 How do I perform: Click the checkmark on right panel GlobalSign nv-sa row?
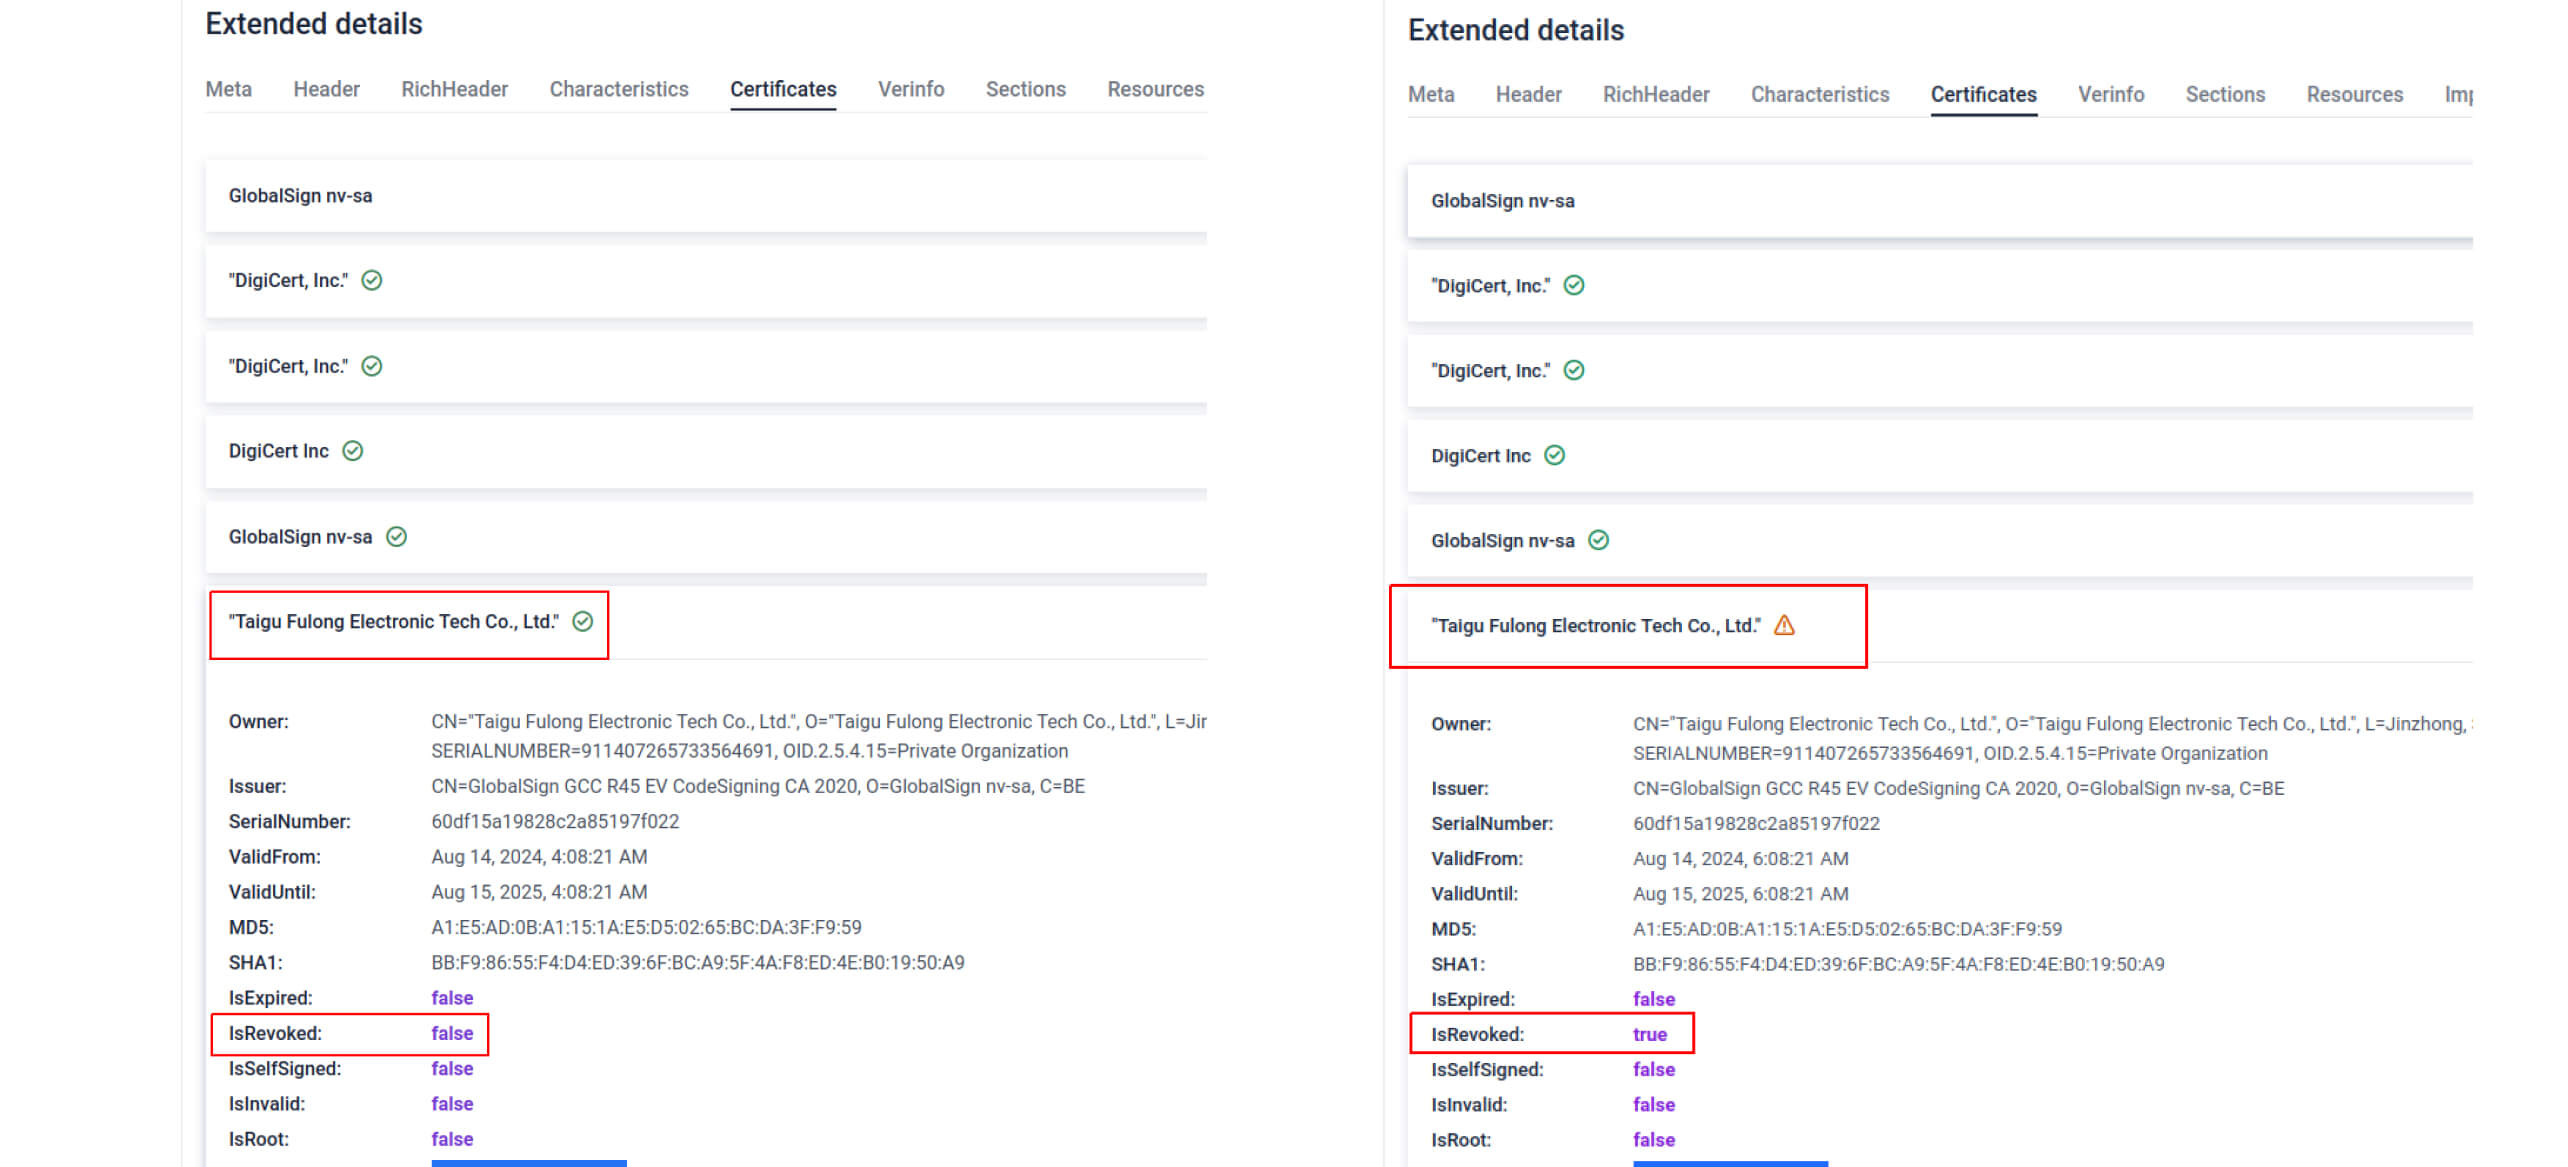pos(1599,541)
